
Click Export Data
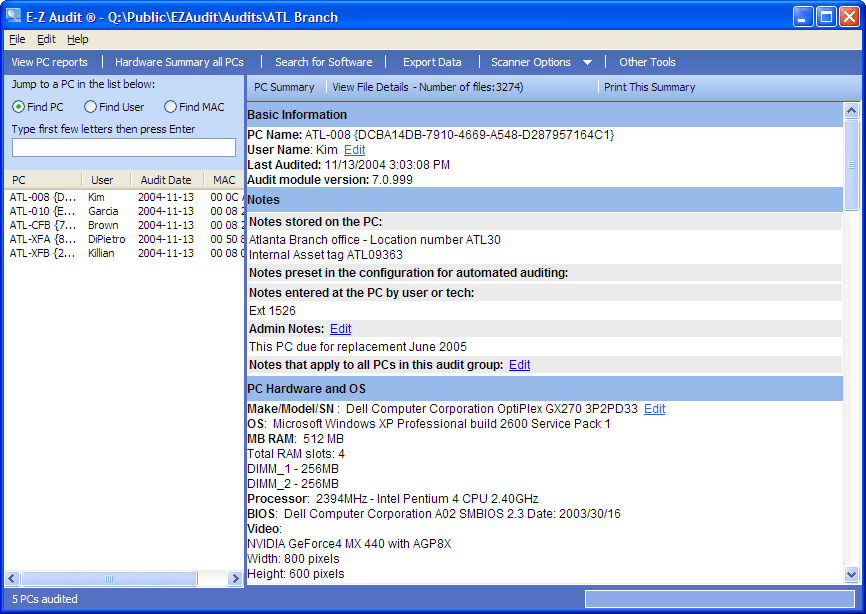[432, 61]
